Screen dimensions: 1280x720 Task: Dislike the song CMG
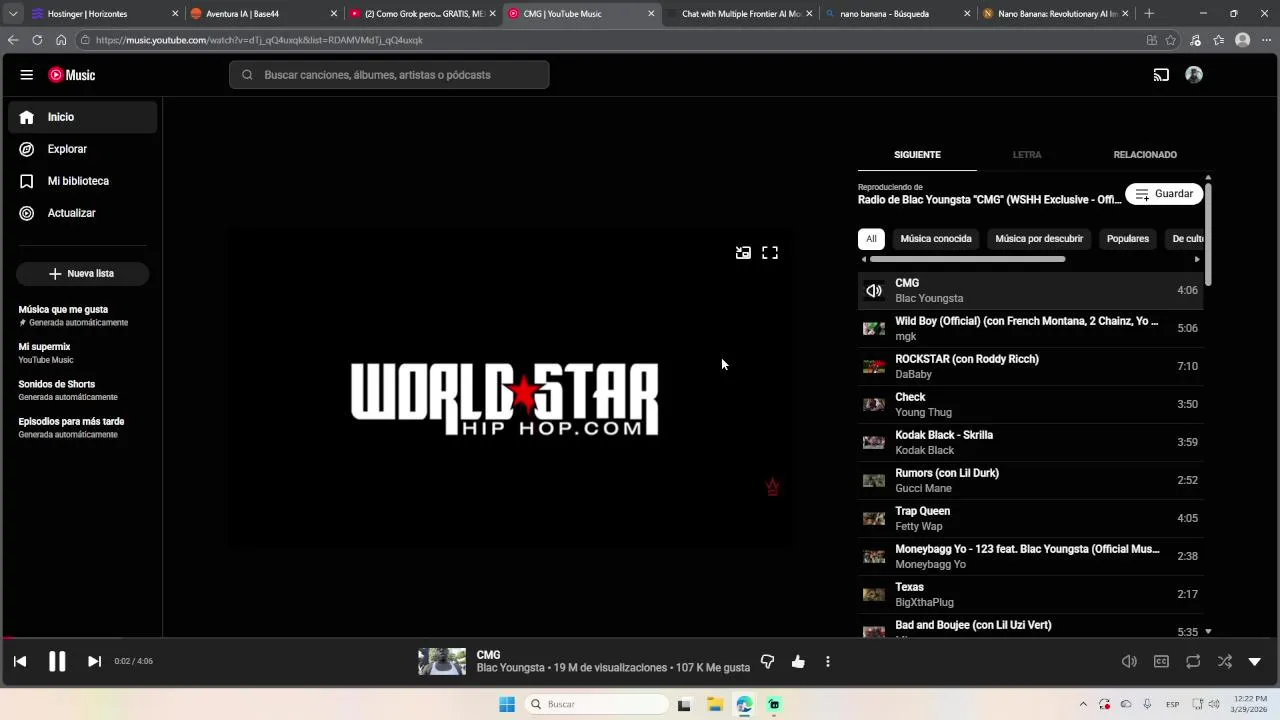[x=767, y=661]
